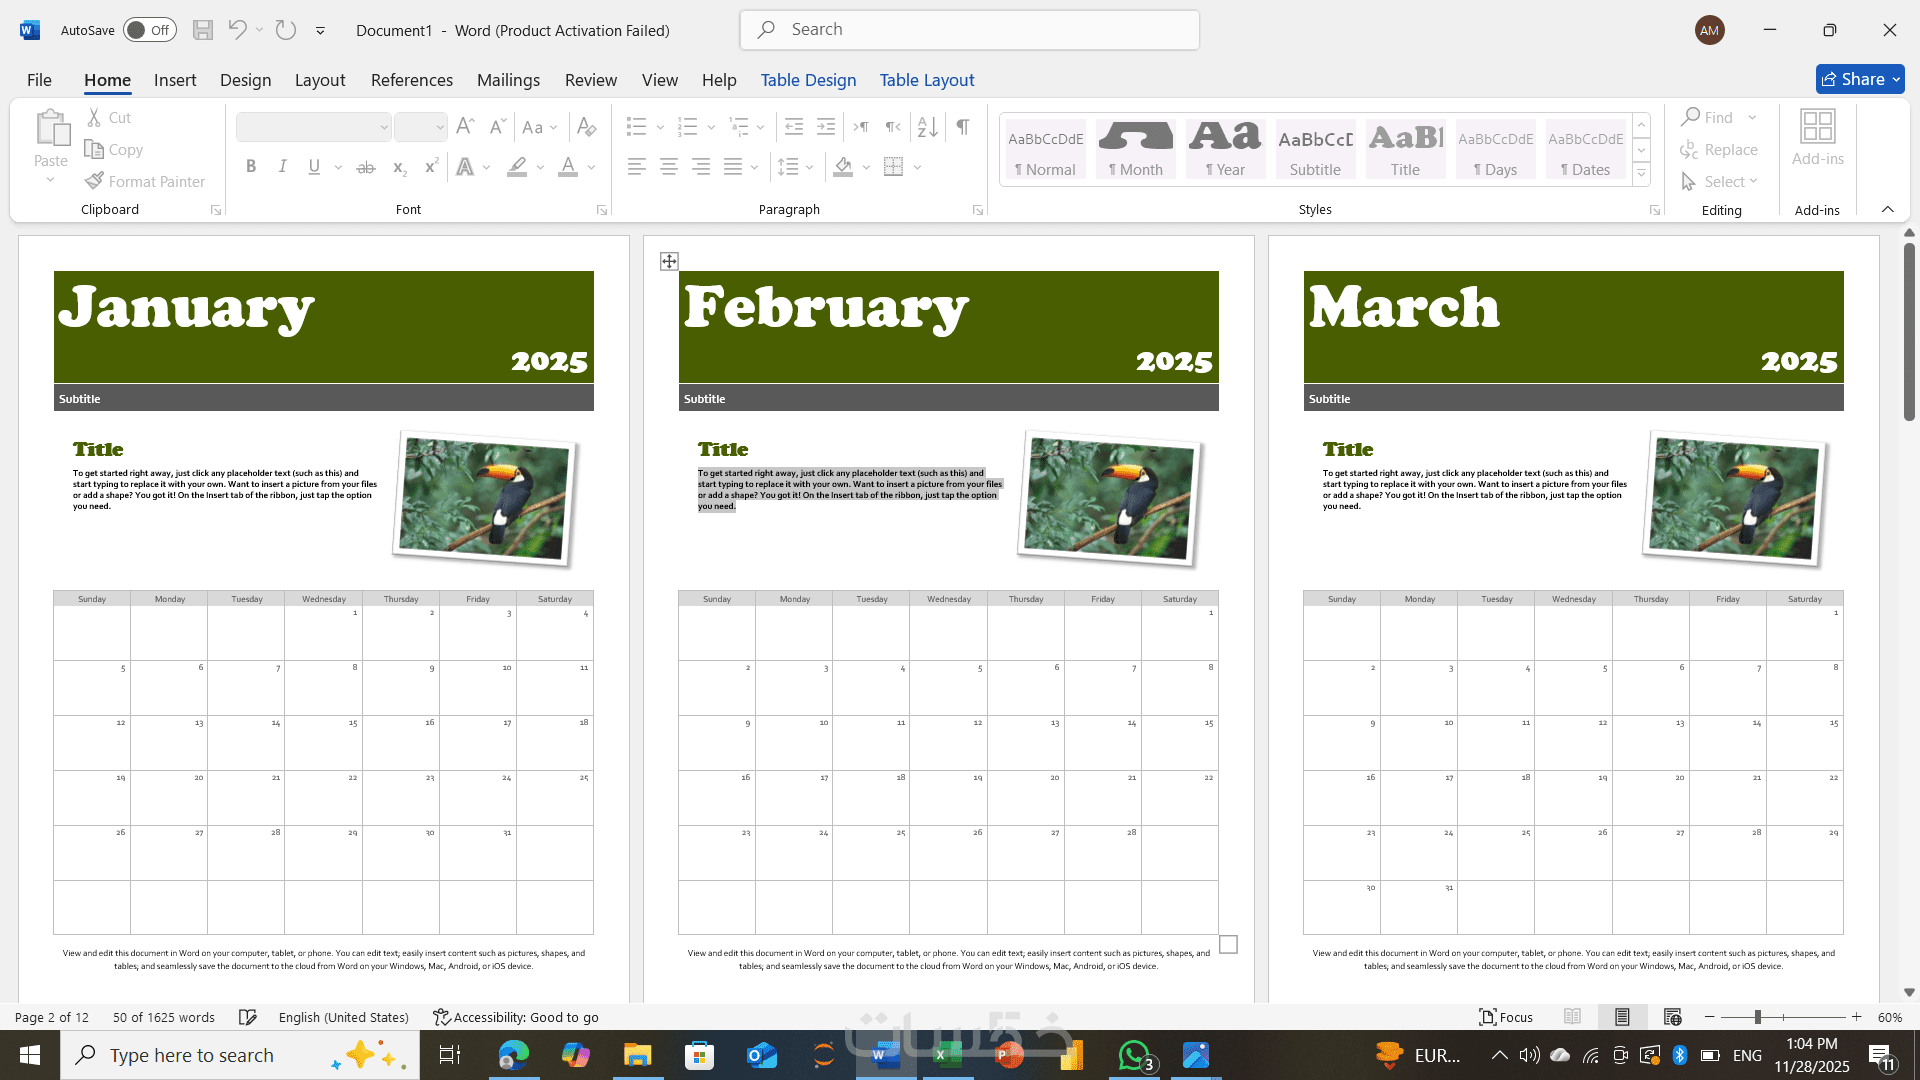Click the Clear All Formatting icon
The height and width of the screenshot is (1080, 1920).
pyautogui.click(x=587, y=127)
